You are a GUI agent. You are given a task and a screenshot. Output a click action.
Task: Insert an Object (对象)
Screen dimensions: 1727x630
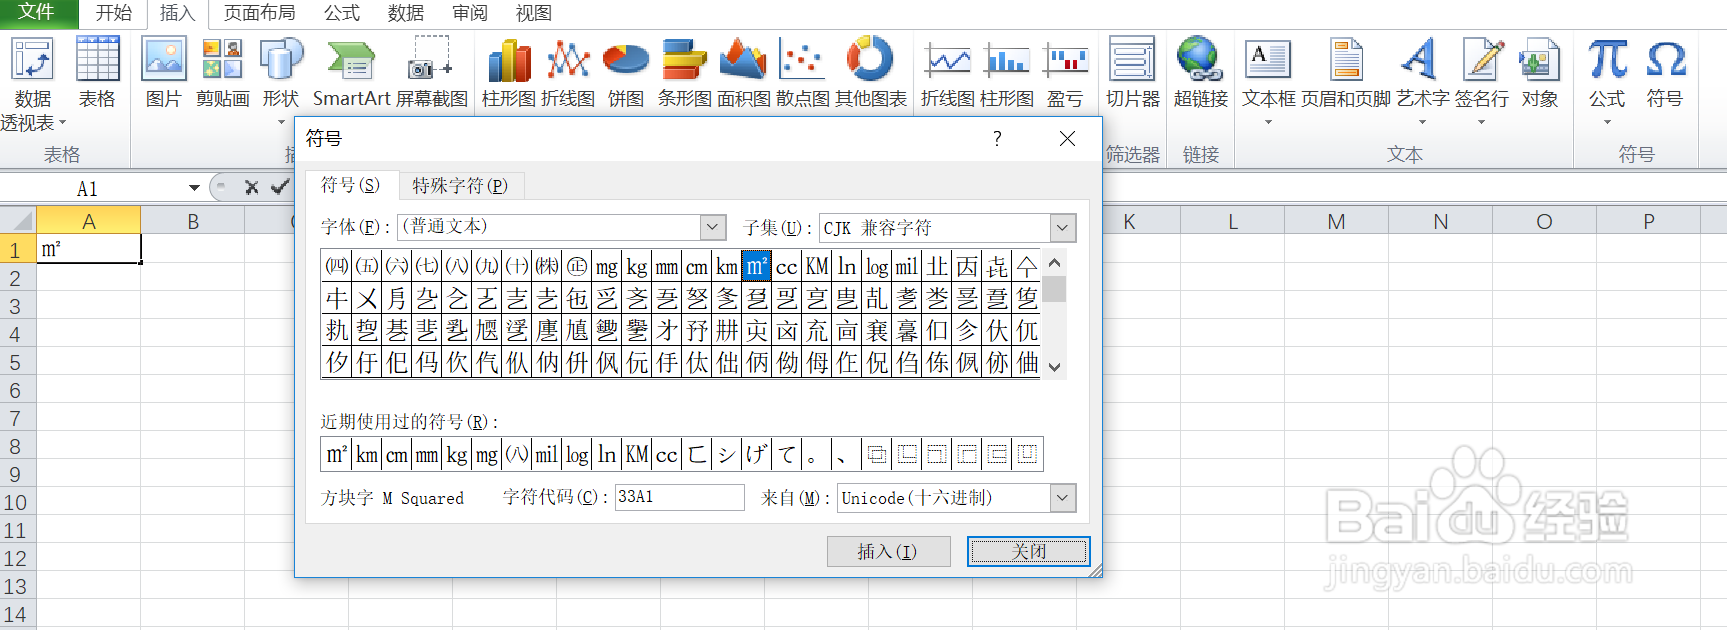click(1540, 72)
